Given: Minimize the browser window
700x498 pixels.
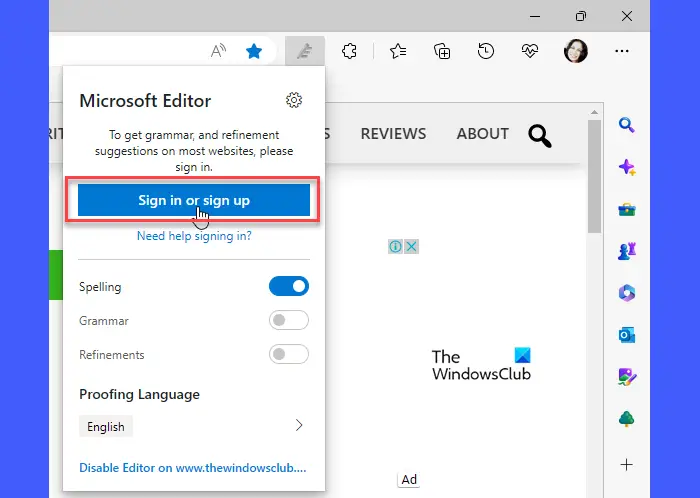Looking at the screenshot, I should click(x=535, y=17).
